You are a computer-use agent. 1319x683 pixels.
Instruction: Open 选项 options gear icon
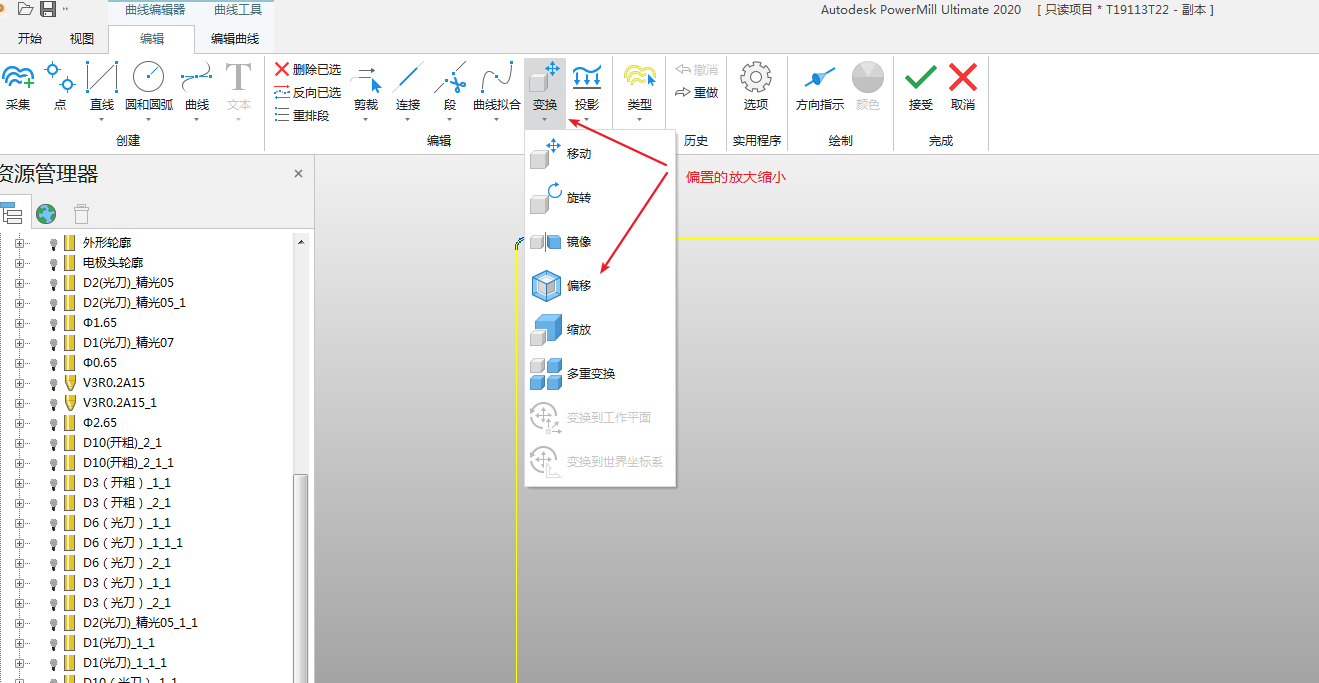point(756,78)
